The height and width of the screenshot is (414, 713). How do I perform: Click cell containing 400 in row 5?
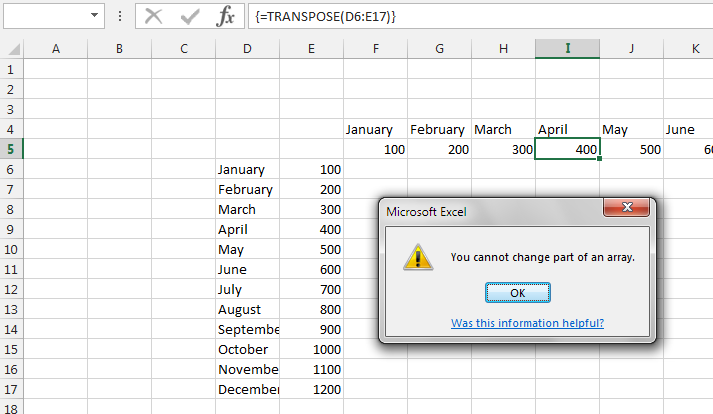click(567, 149)
